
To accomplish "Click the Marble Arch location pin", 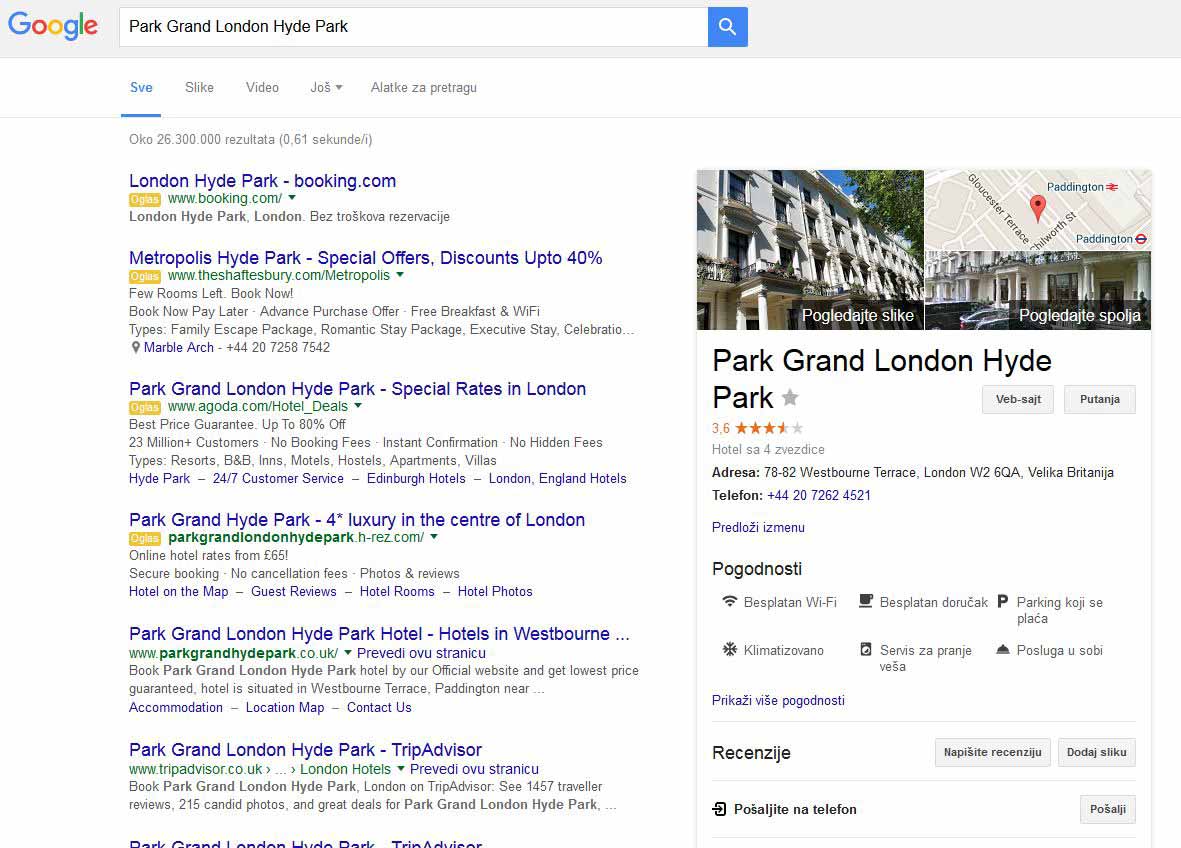I will [x=136, y=347].
